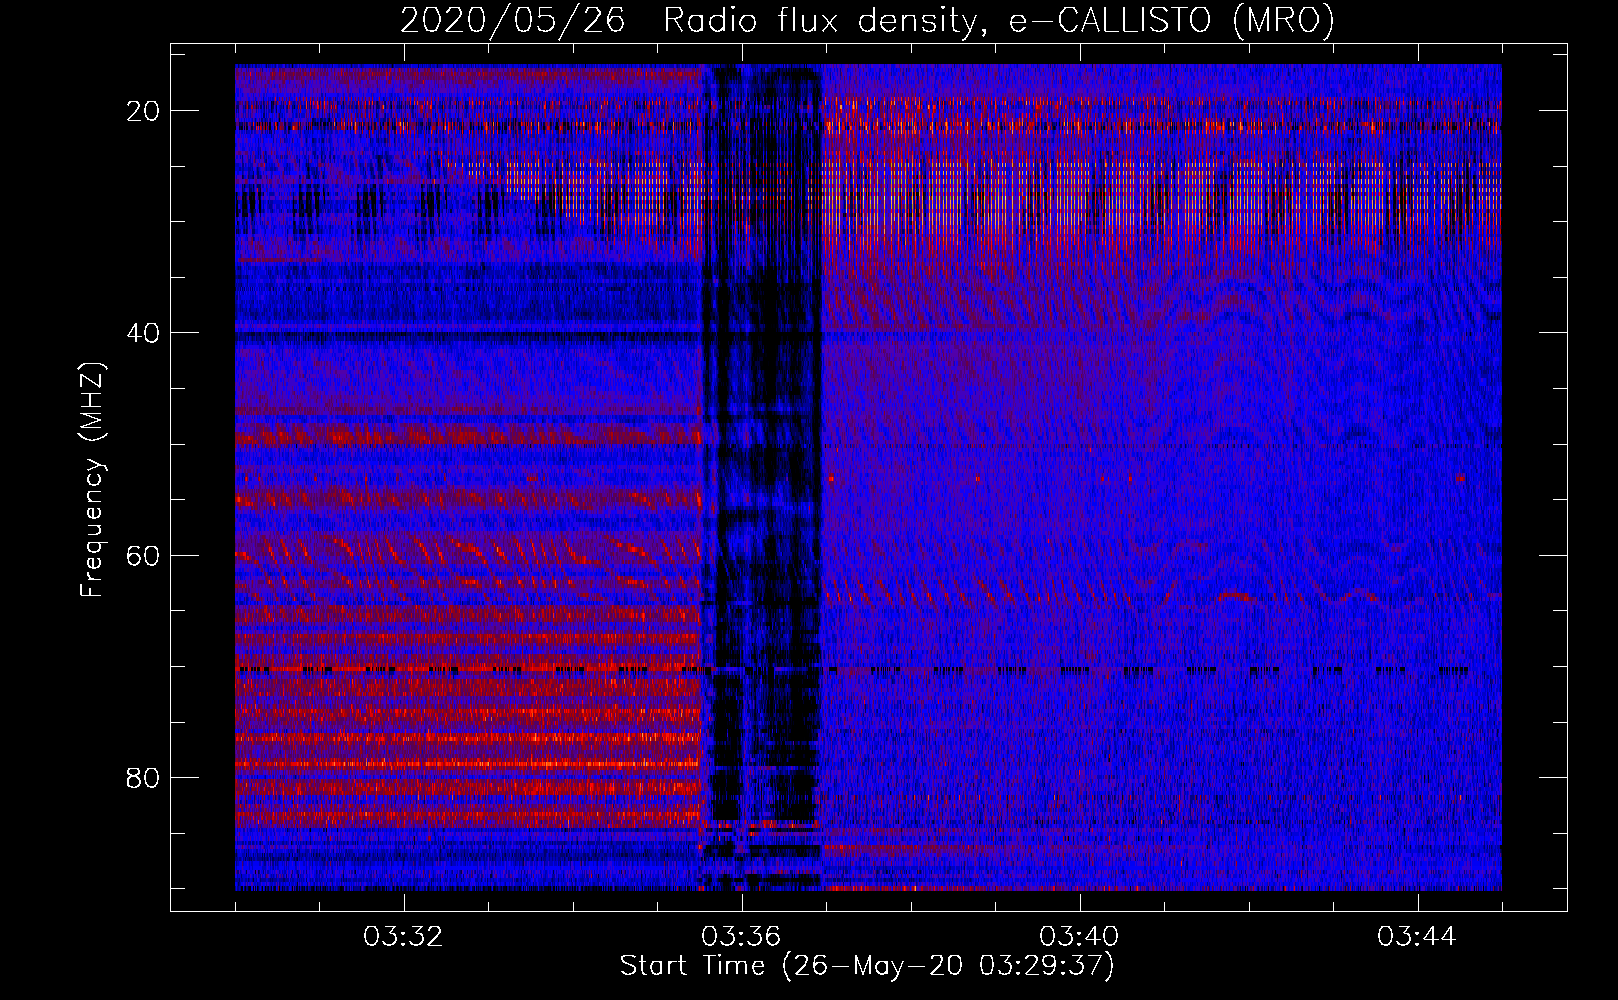
Task: Click the "Start Time (26-May-20 03:29:37)" x-axis label
Action: 867,966
